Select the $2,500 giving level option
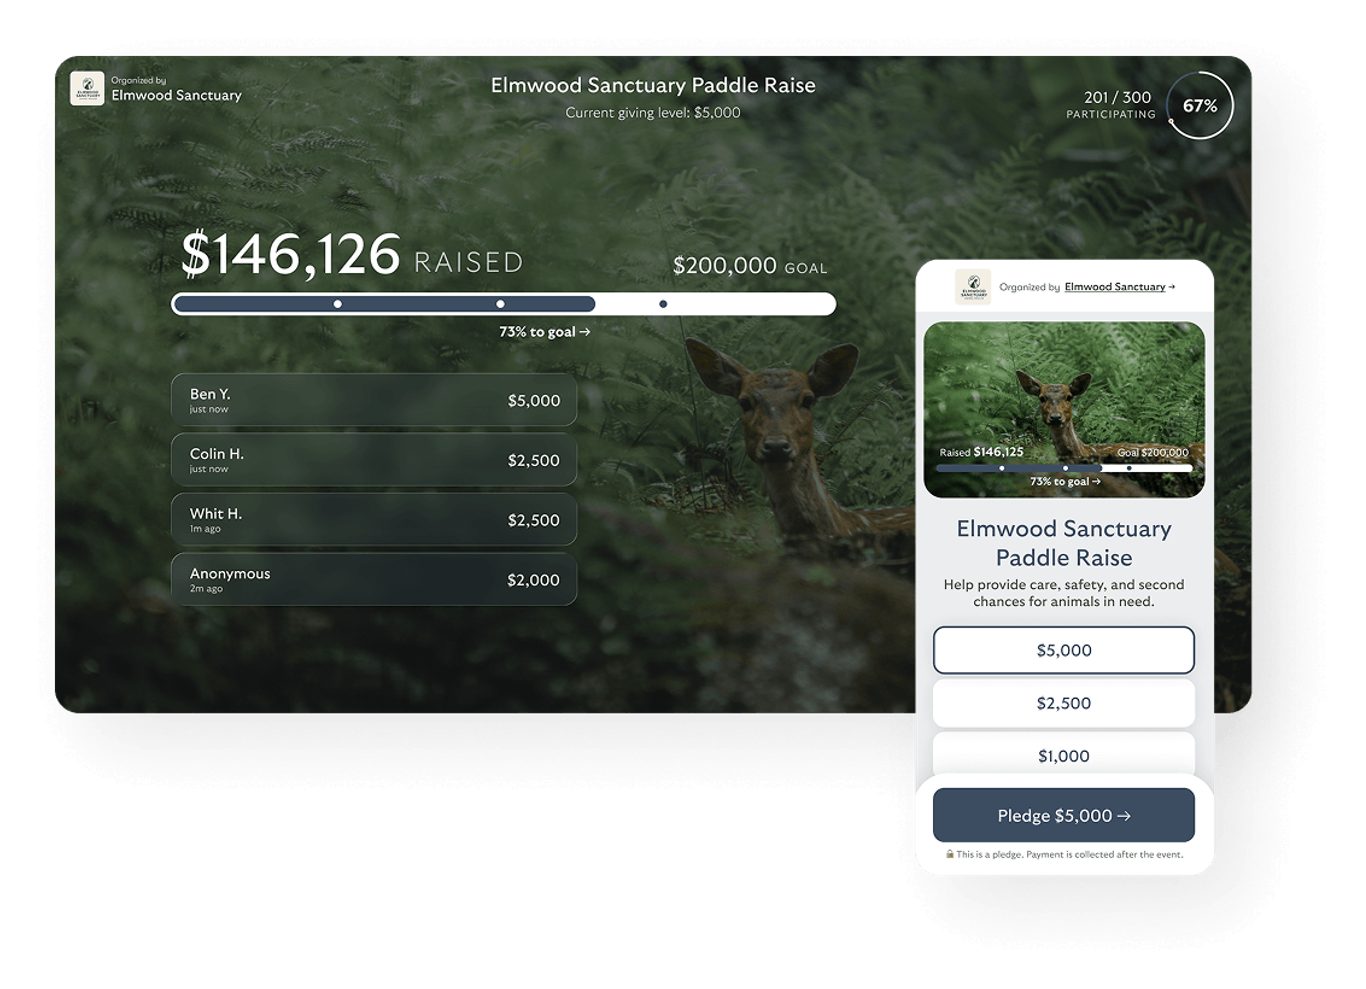The width and height of the screenshot is (1366, 989). tap(1063, 703)
